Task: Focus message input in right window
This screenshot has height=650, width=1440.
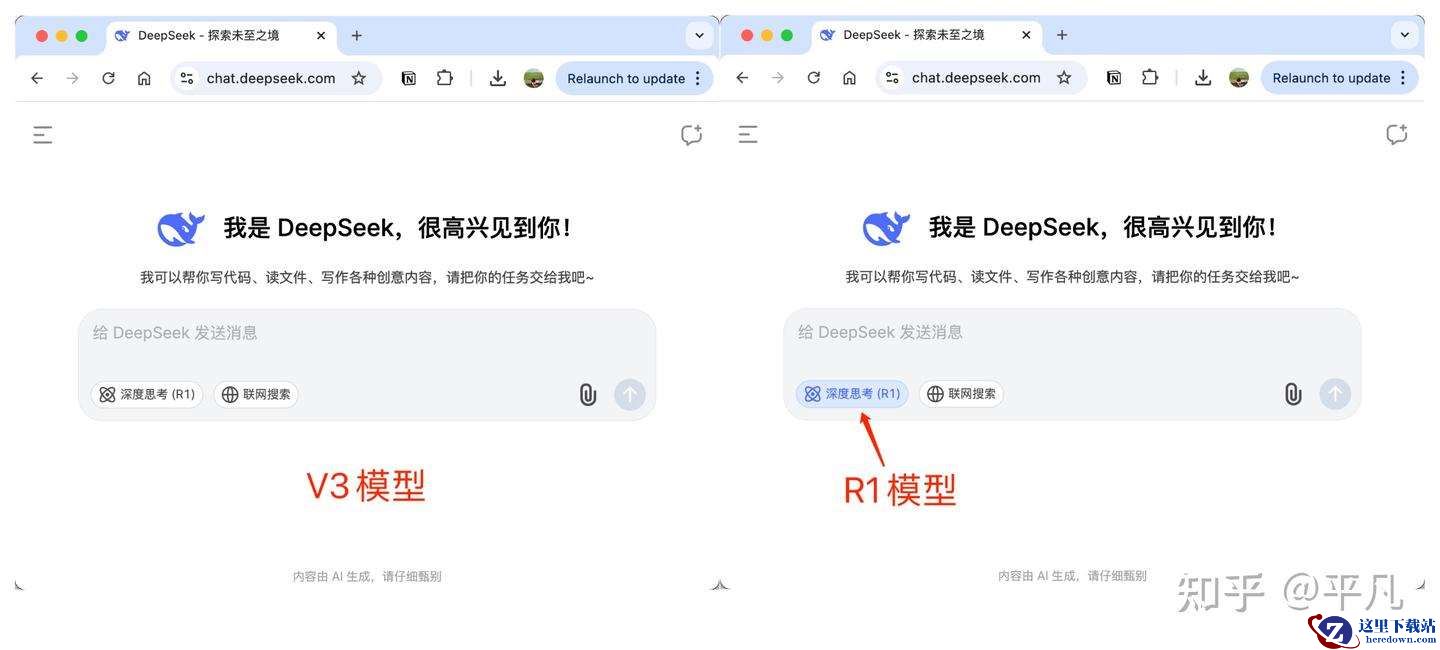Action: pyautogui.click(x=1072, y=332)
